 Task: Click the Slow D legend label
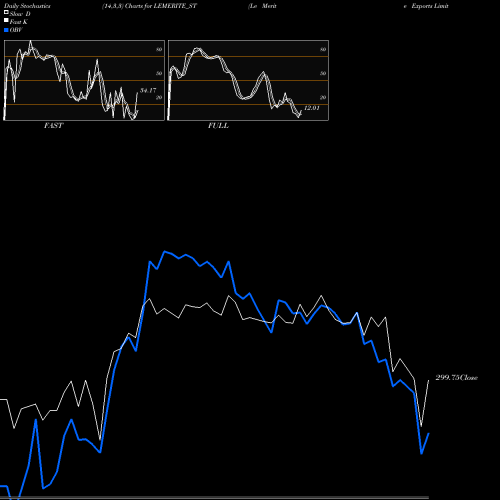click(x=20, y=14)
